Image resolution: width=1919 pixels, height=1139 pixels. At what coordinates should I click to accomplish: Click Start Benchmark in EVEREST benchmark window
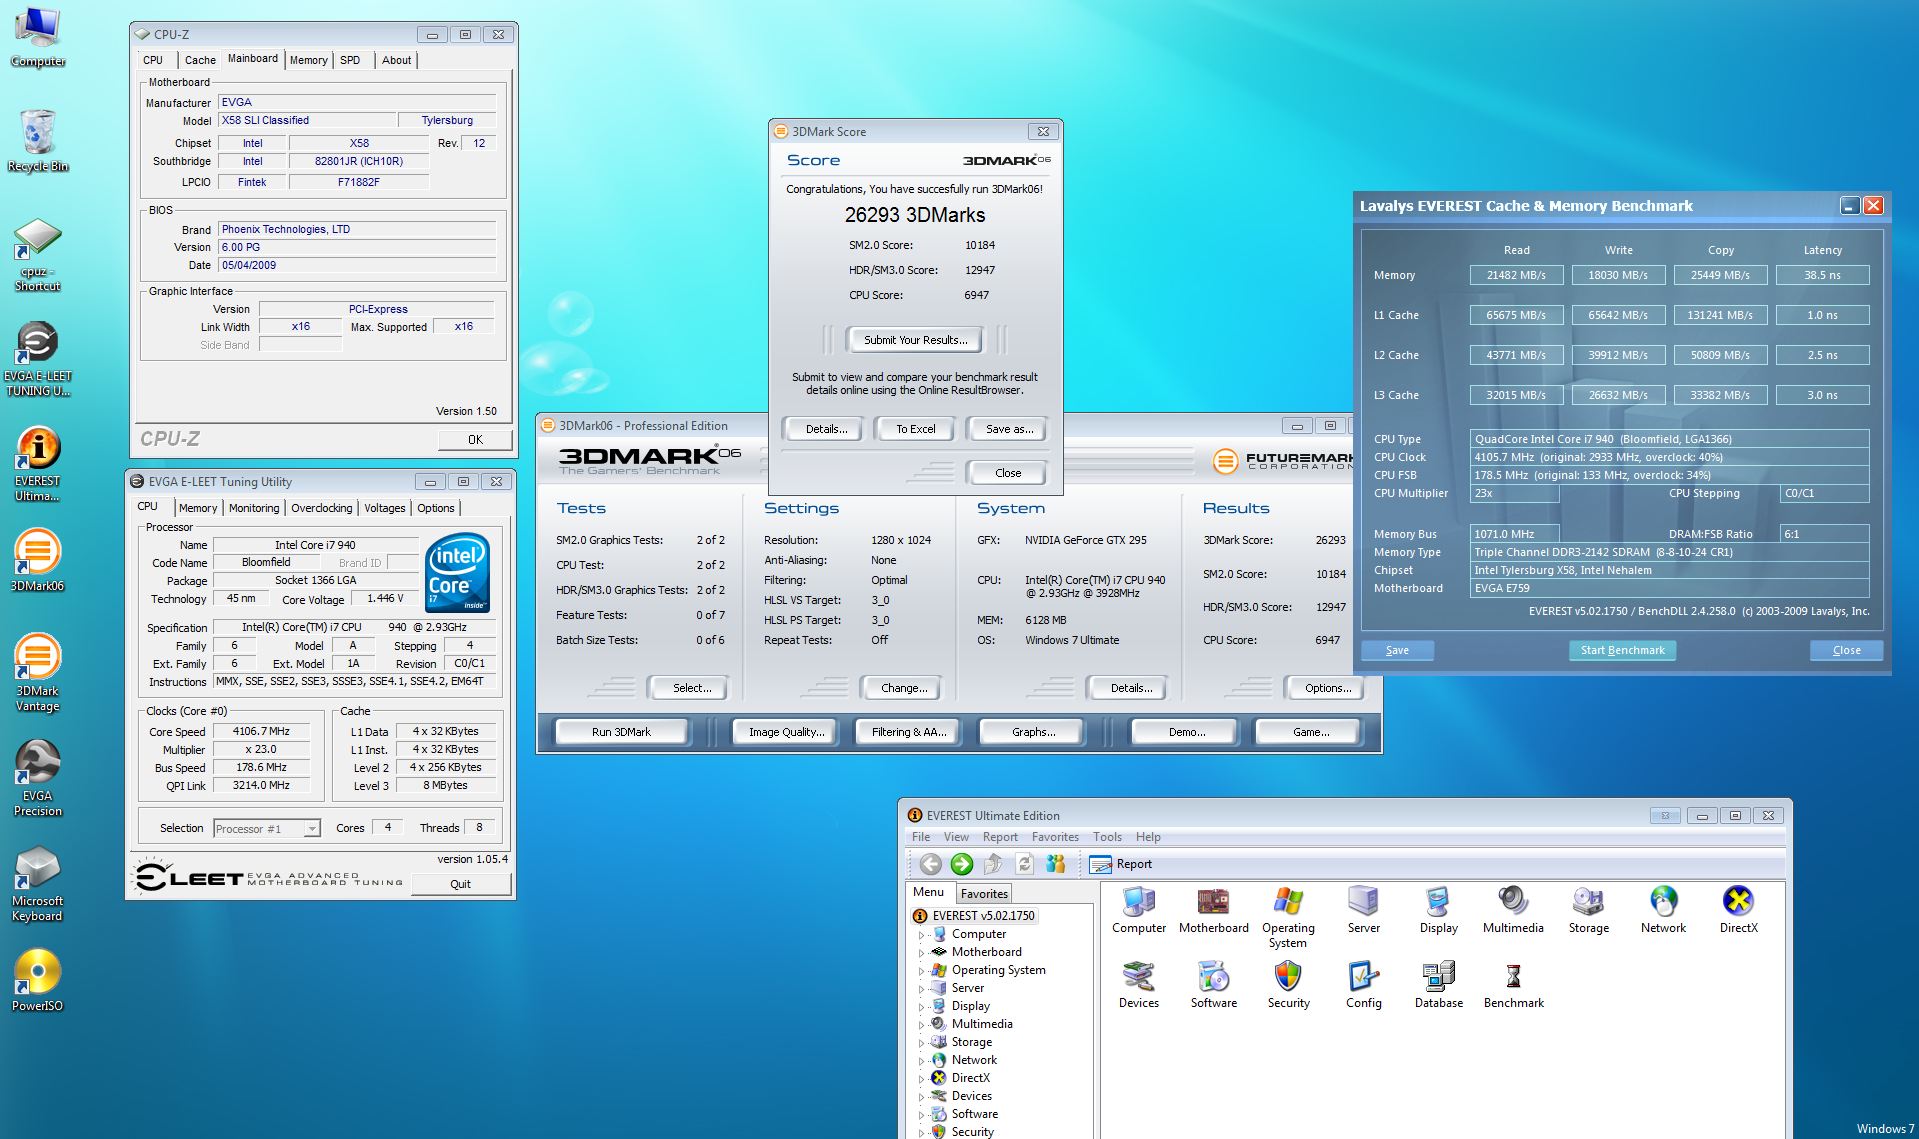(1622, 650)
